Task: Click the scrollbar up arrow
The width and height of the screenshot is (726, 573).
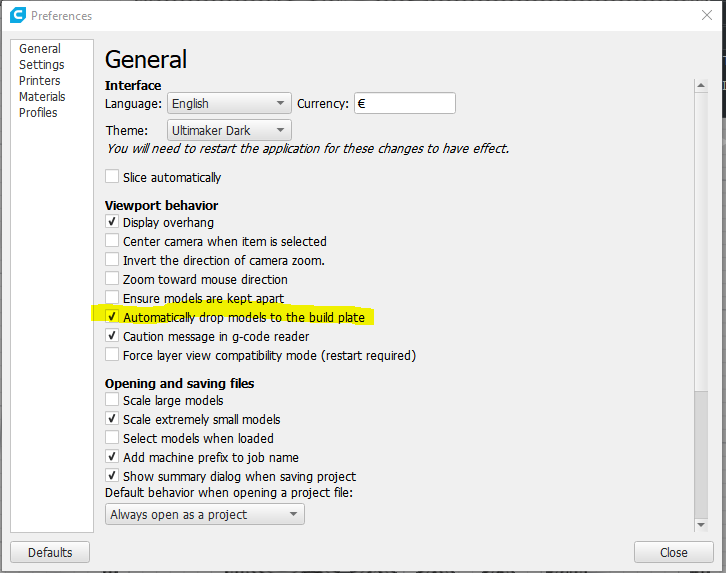Action: pyautogui.click(x=701, y=86)
